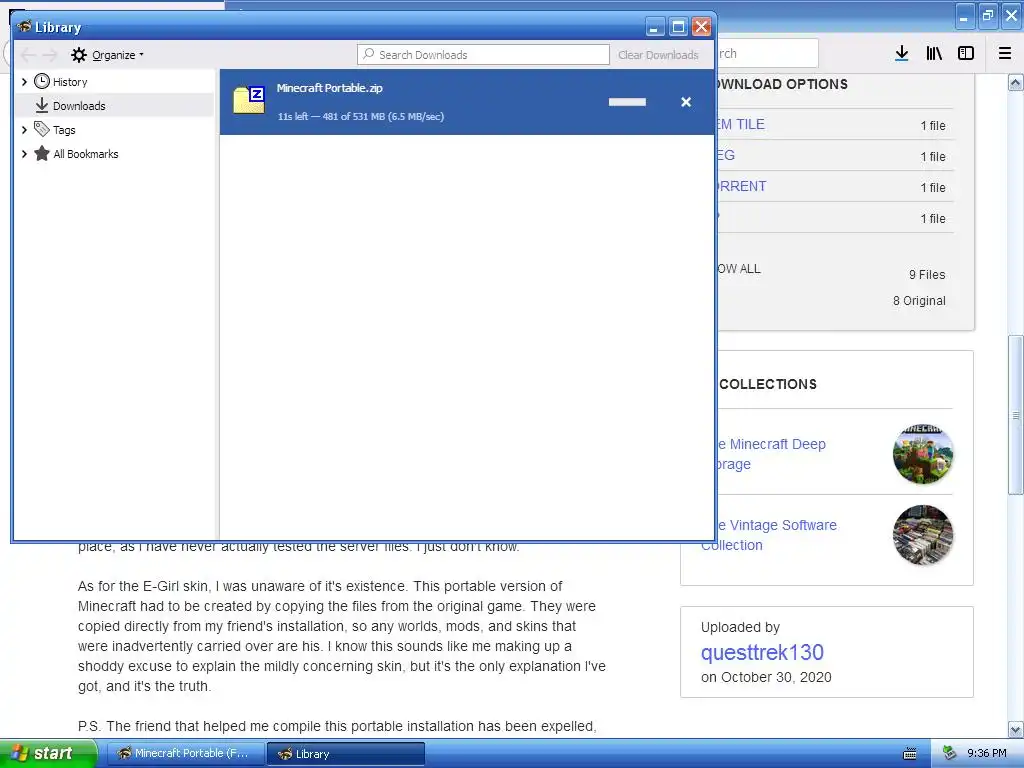Open the Organize gear icon
This screenshot has height=768, width=1024.
[x=79, y=55]
